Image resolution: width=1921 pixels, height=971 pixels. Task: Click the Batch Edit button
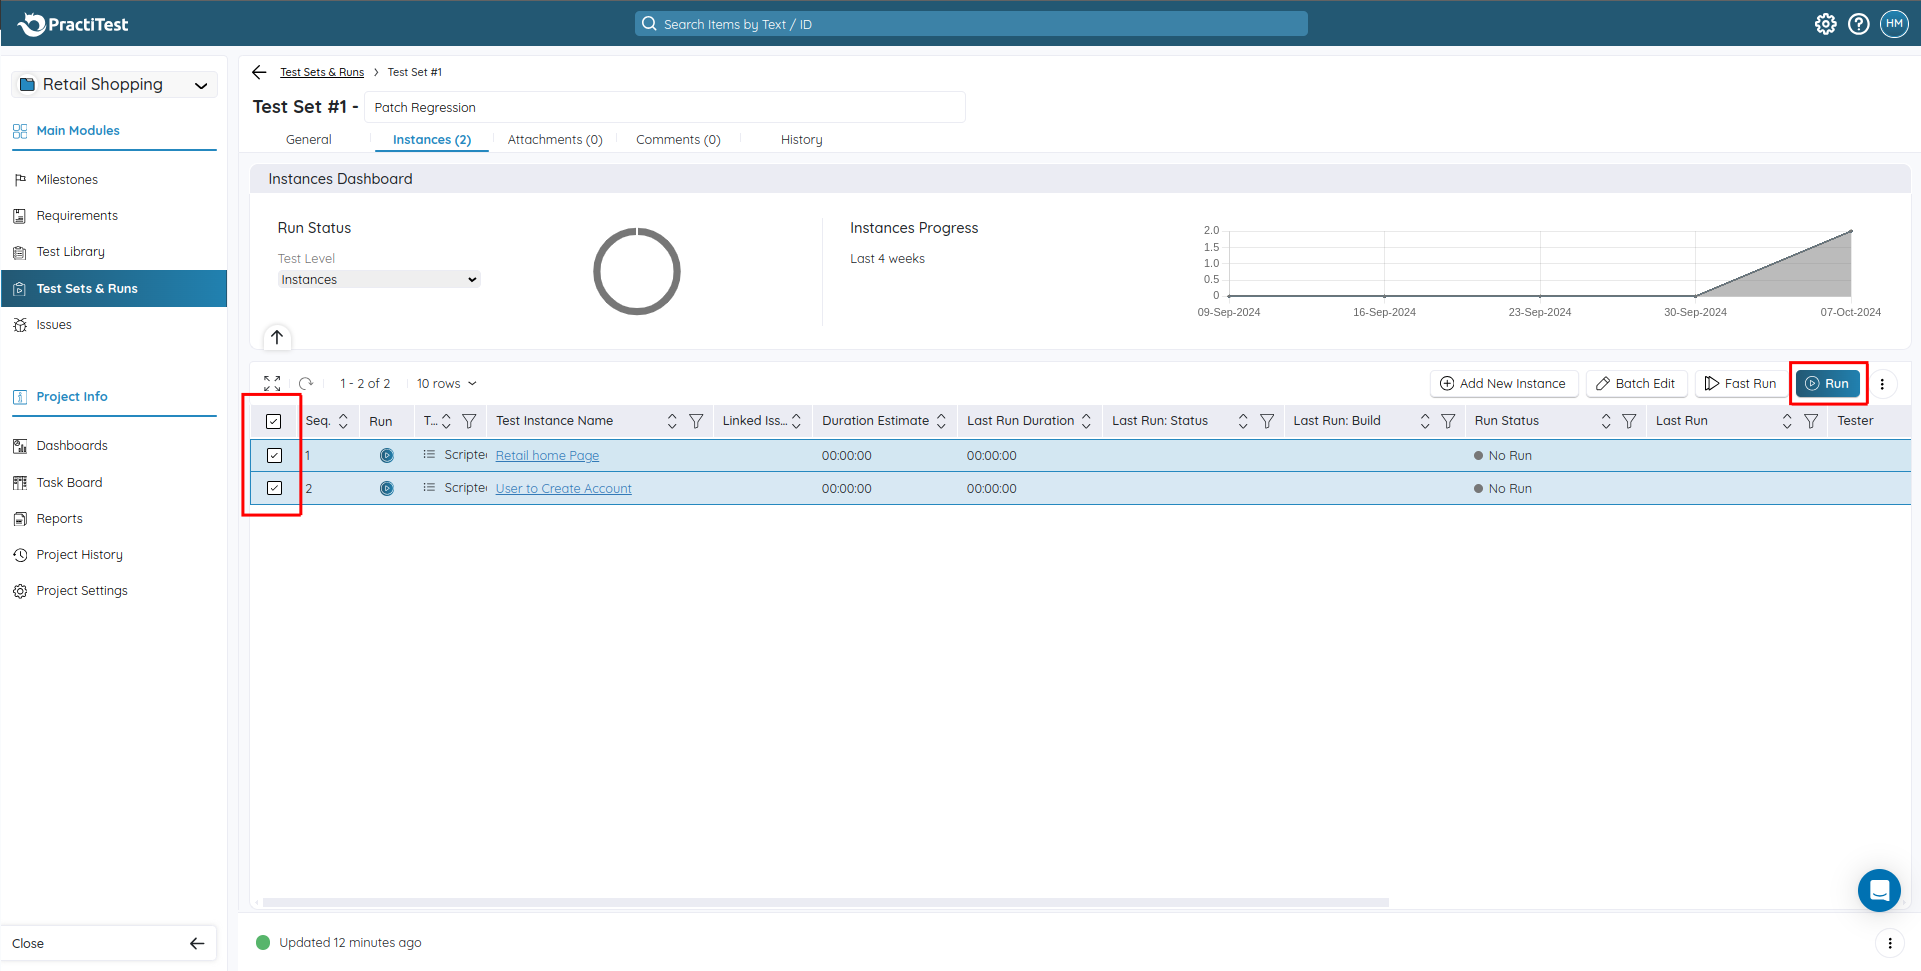pos(1636,384)
